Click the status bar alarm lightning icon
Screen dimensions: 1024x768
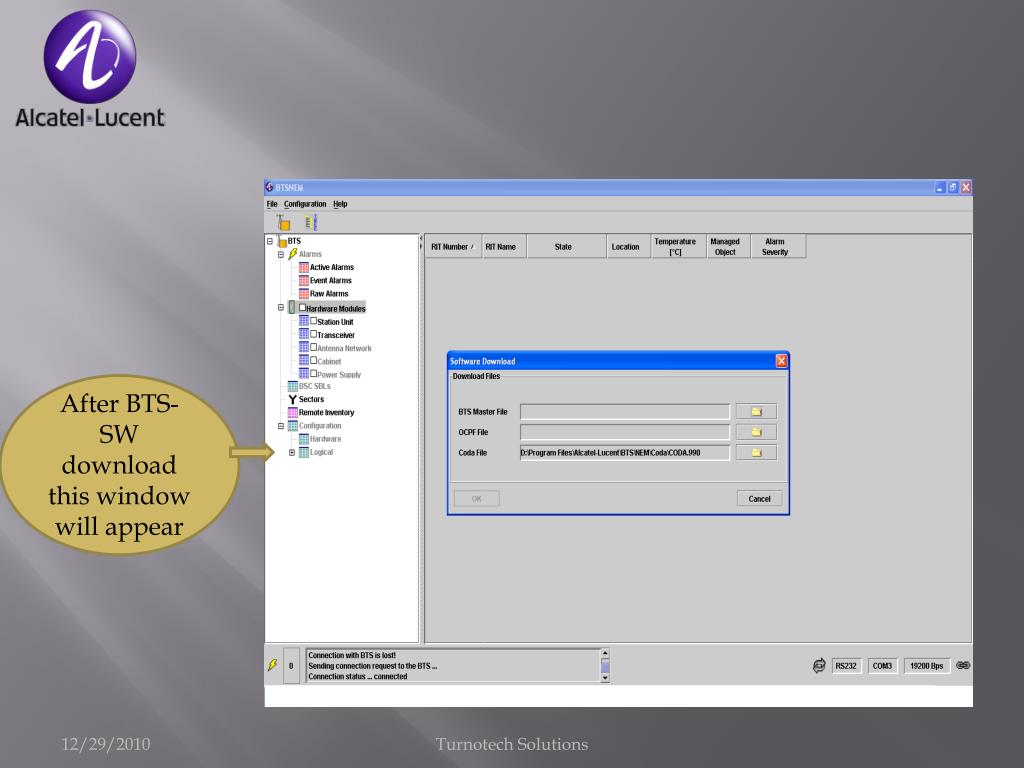pos(273,665)
